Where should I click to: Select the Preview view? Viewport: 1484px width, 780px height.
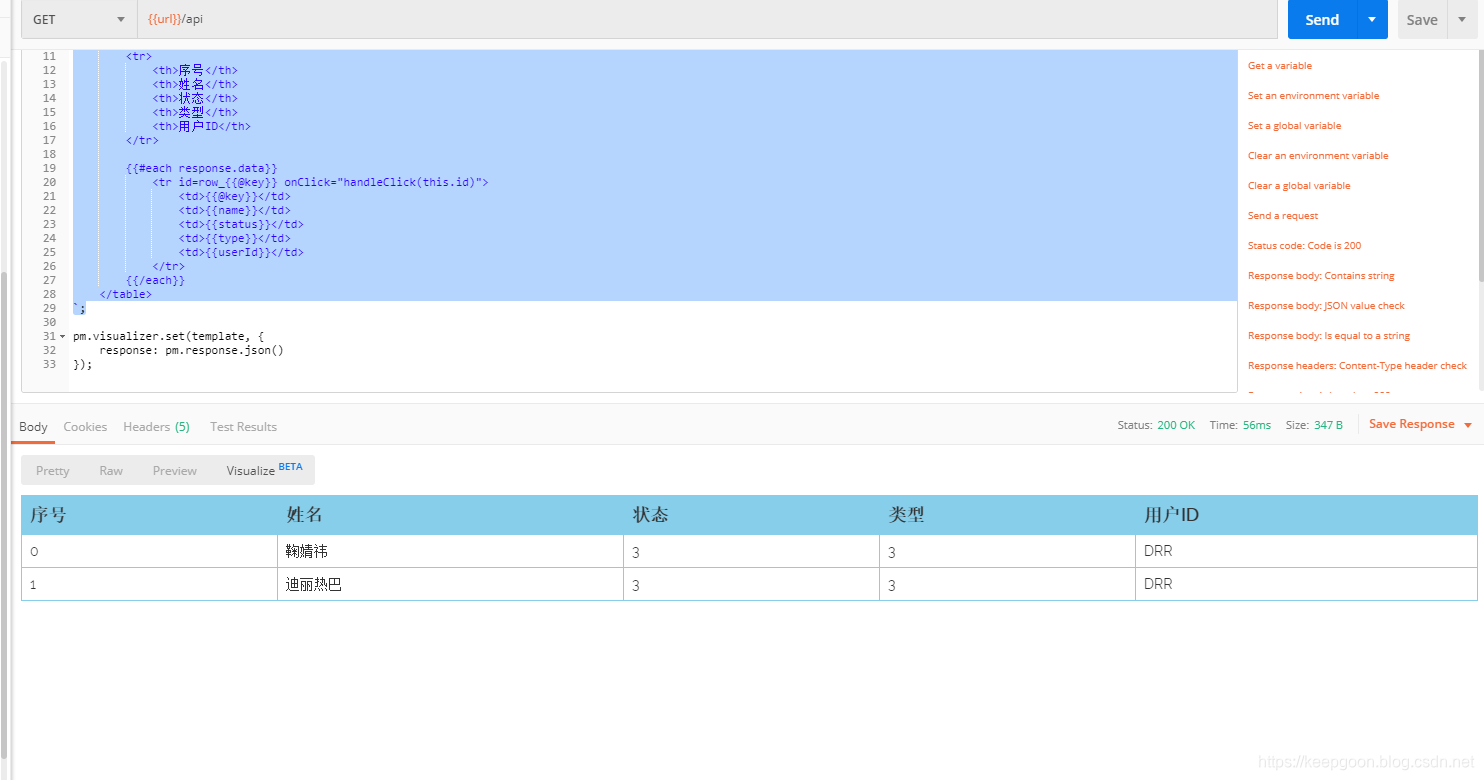pyautogui.click(x=175, y=471)
